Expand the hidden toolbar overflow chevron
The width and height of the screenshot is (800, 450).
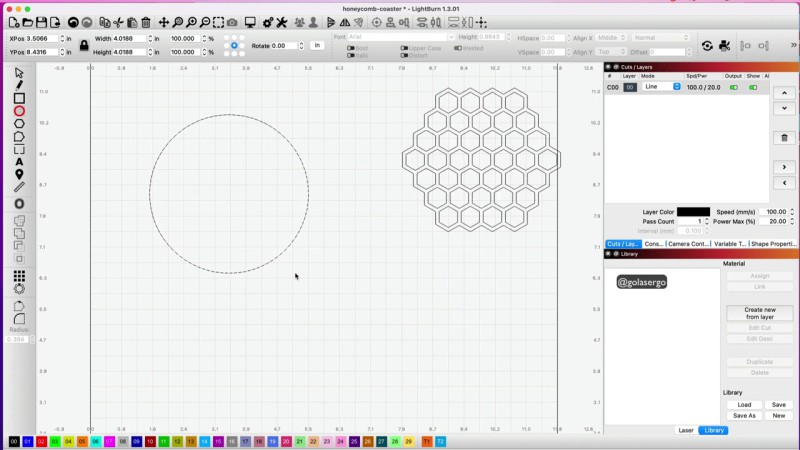pos(794,45)
